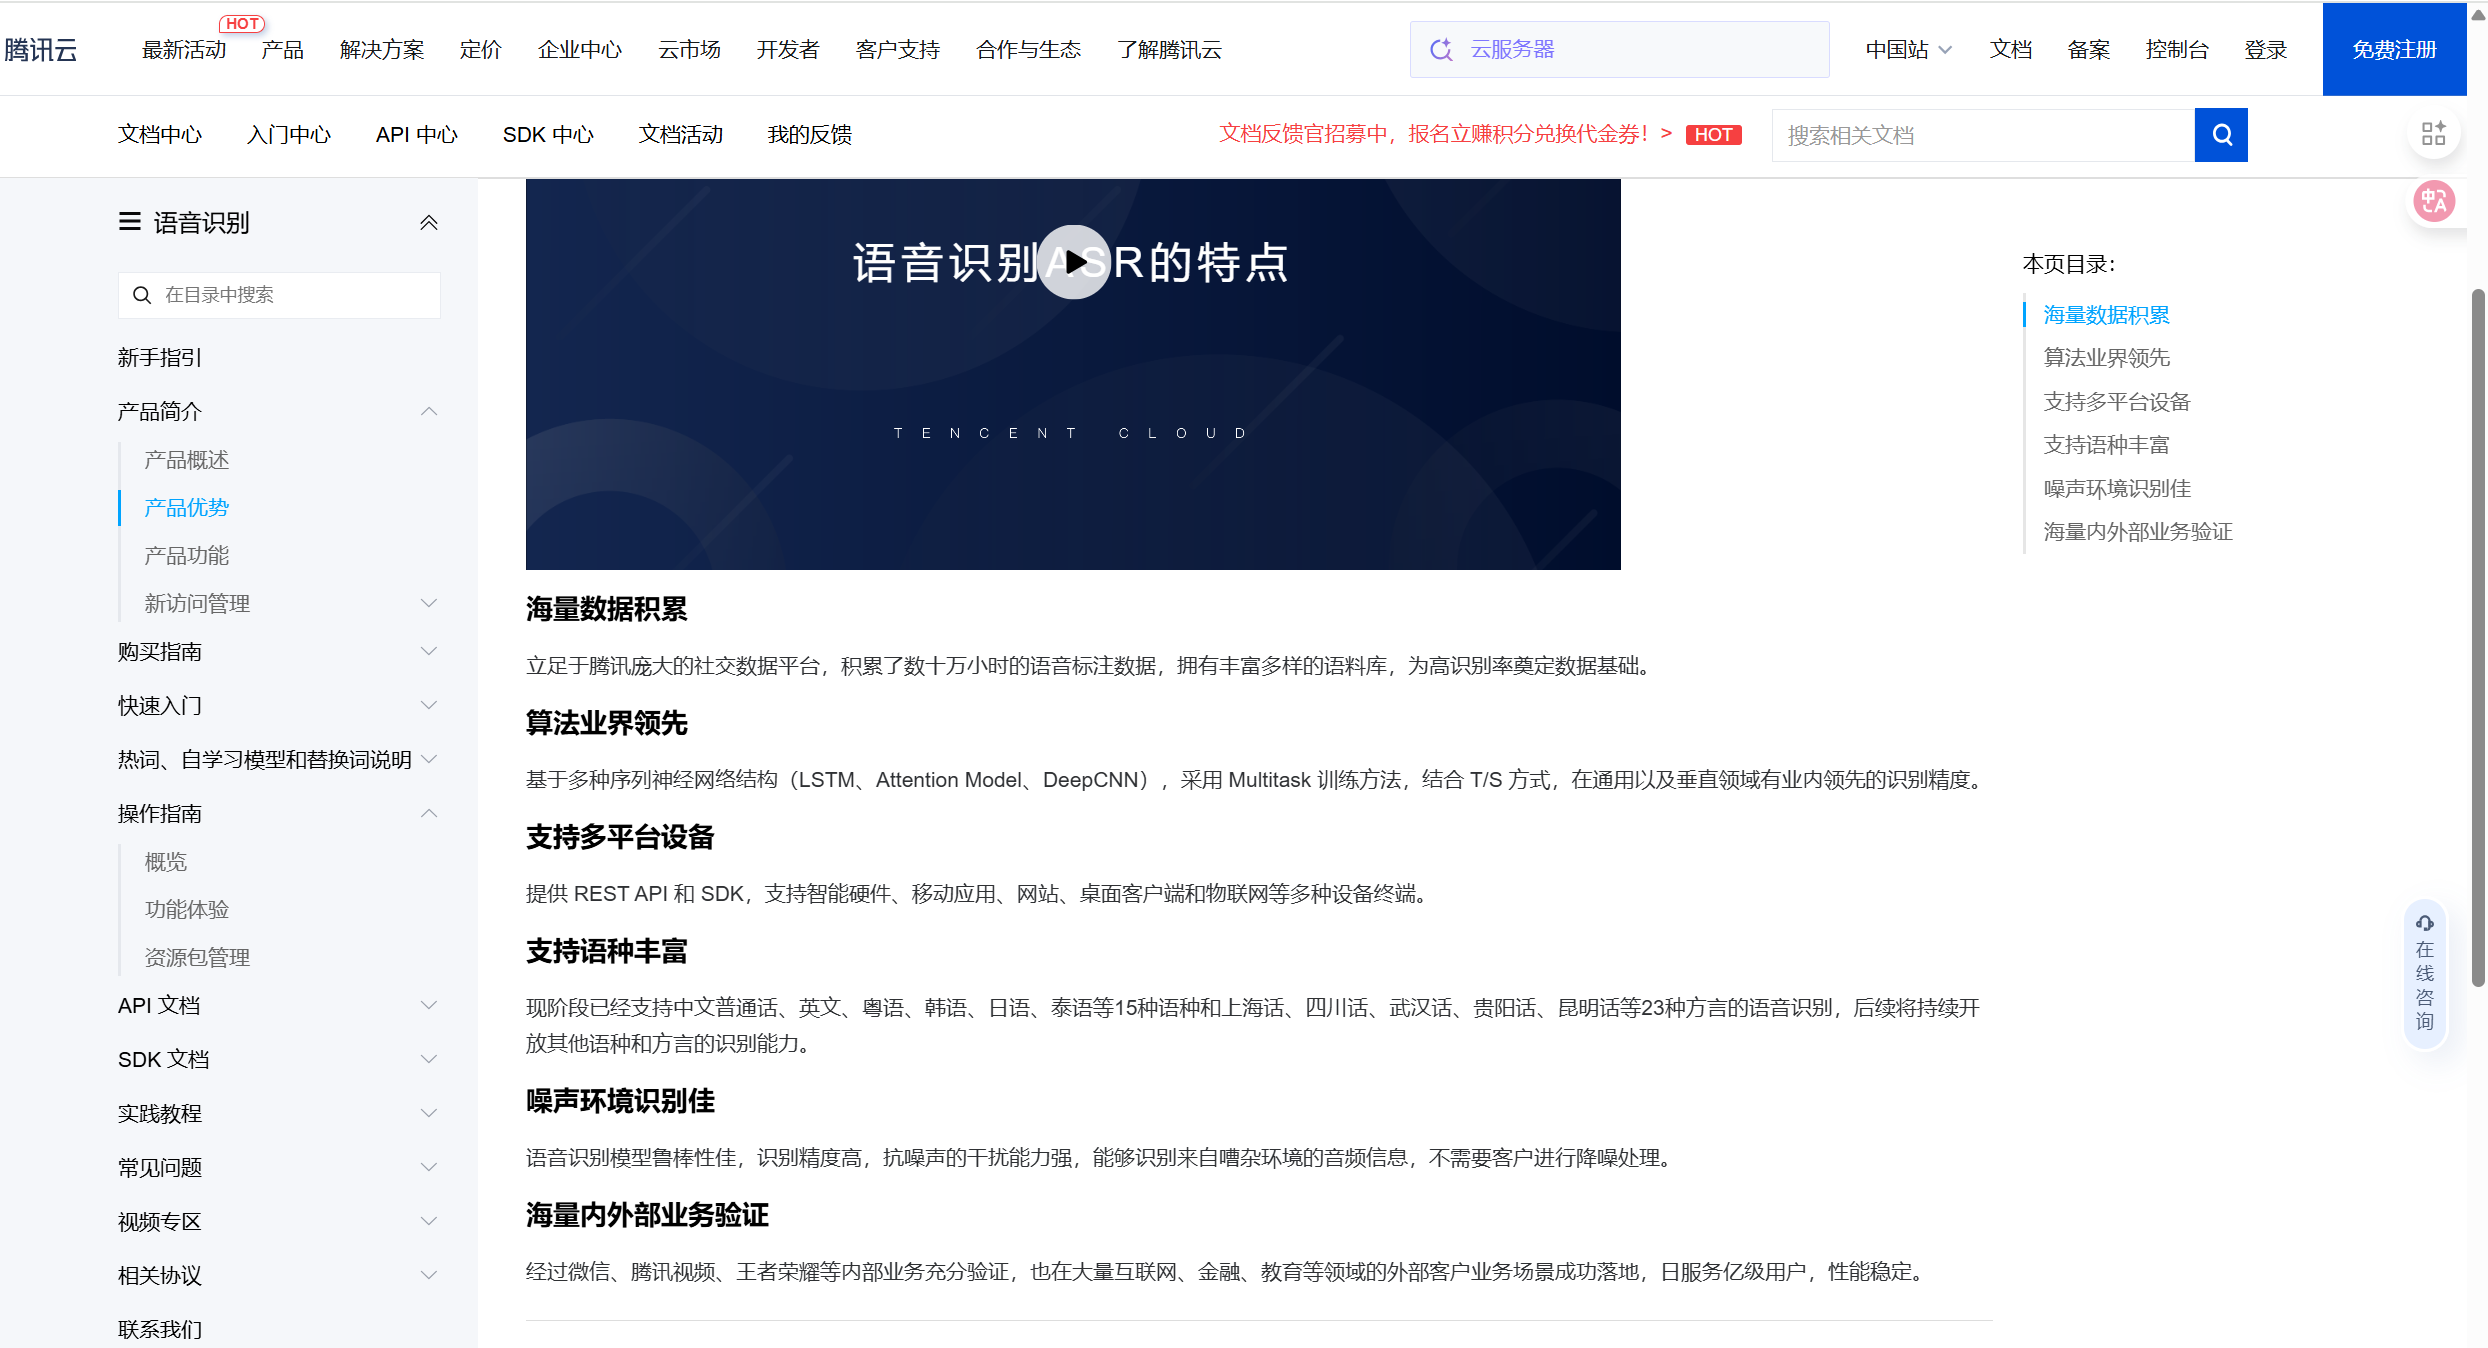Open 我的反馈 tab
The width and height of the screenshot is (2488, 1348).
pyautogui.click(x=810, y=135)
